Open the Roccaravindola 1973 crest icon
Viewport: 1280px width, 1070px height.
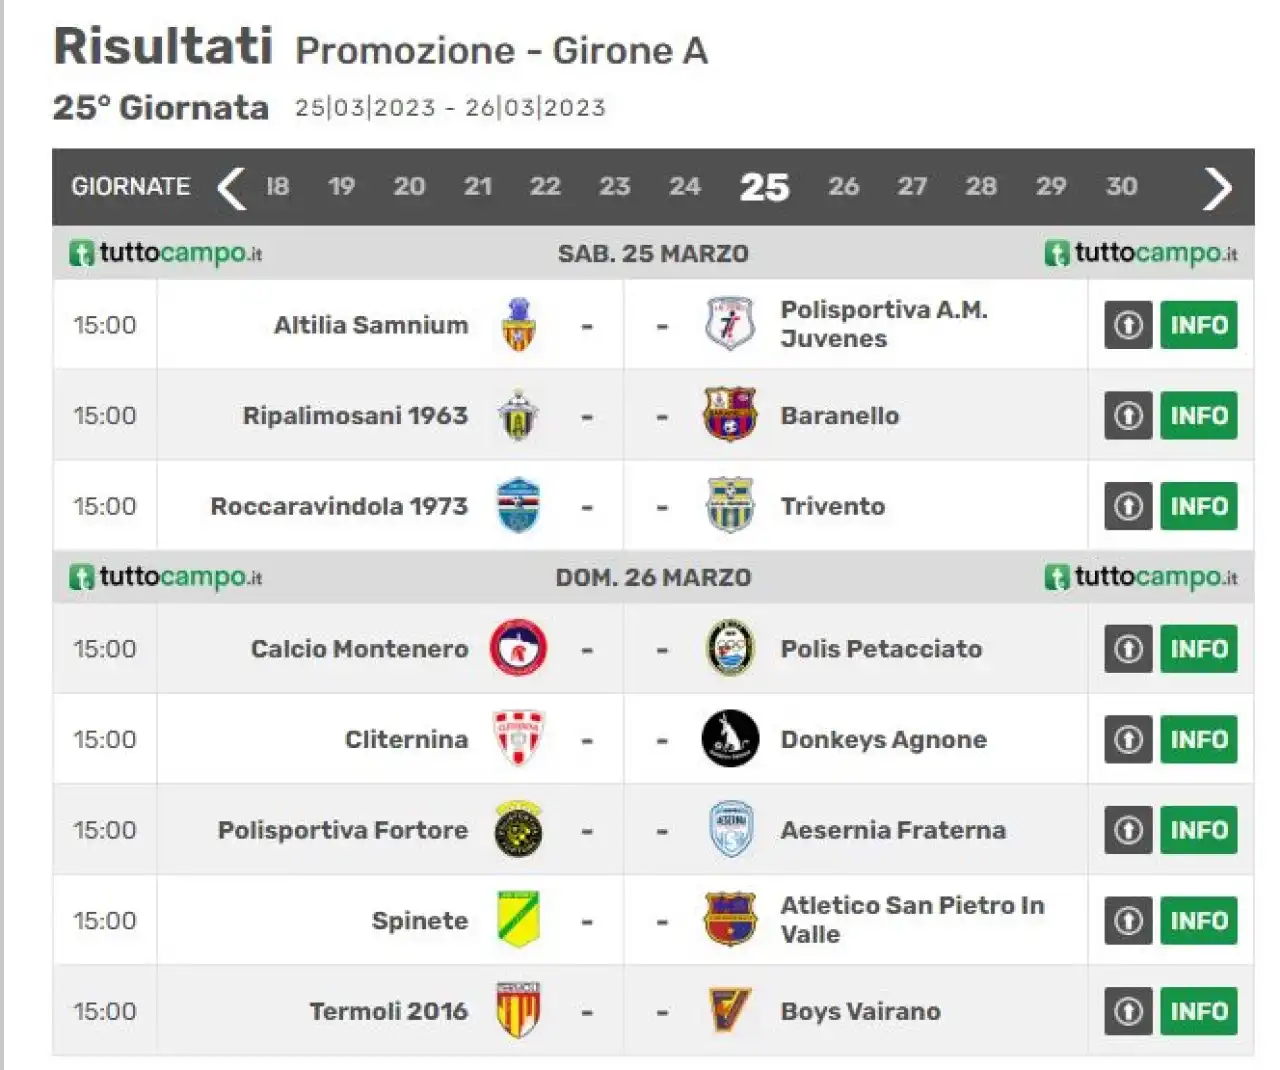tap(518, 505)
